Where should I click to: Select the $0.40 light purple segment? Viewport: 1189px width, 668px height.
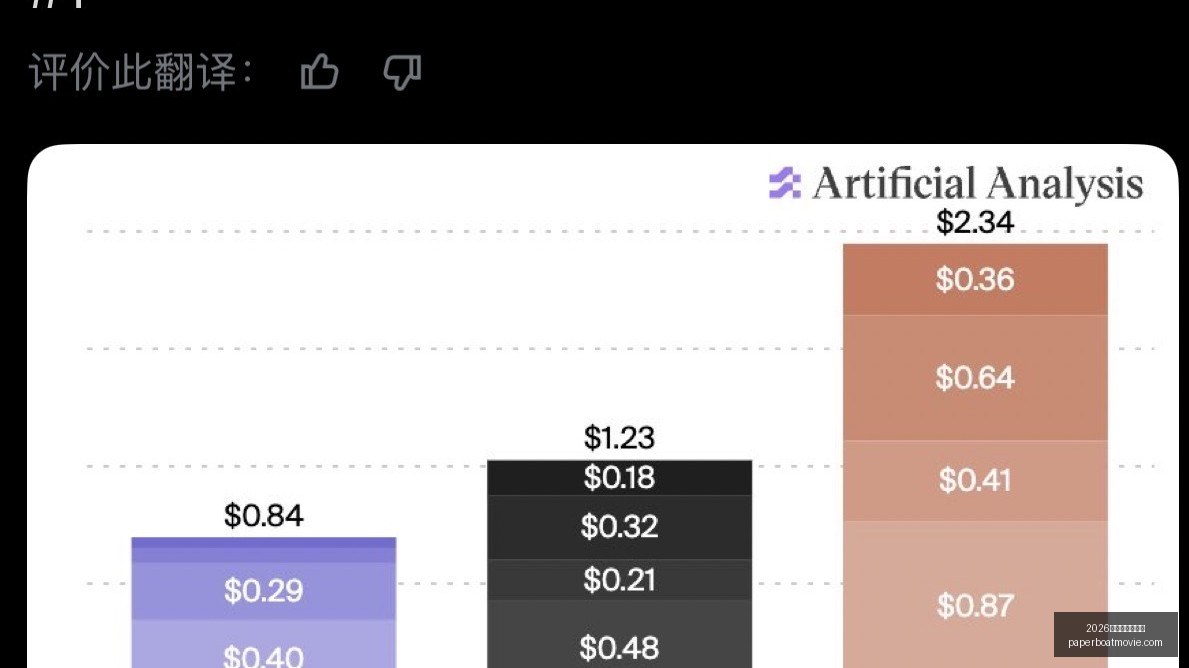[x=264, y=644]
